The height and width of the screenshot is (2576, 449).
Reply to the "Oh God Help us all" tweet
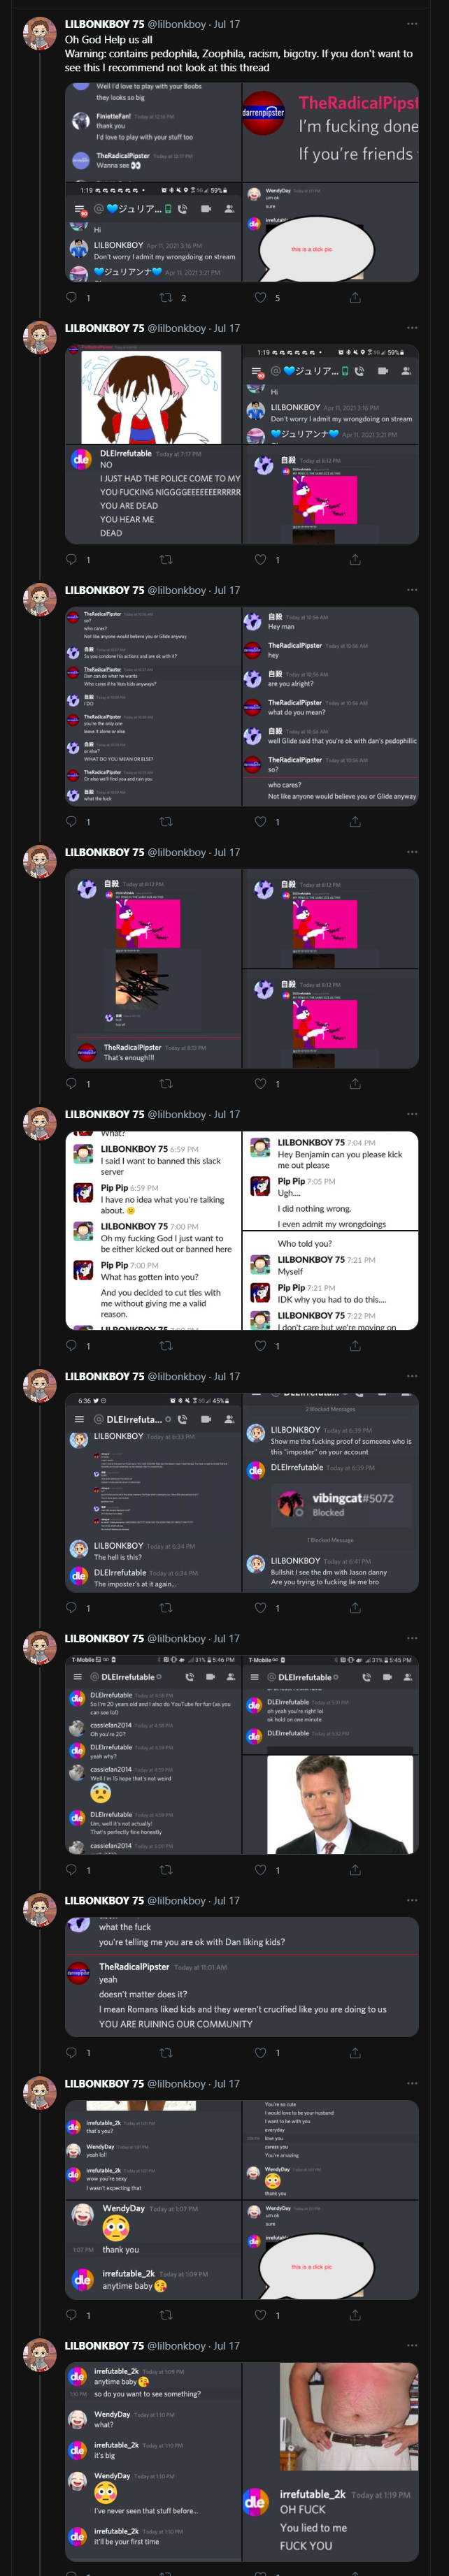pyautogui.click(x=71, y=297)
